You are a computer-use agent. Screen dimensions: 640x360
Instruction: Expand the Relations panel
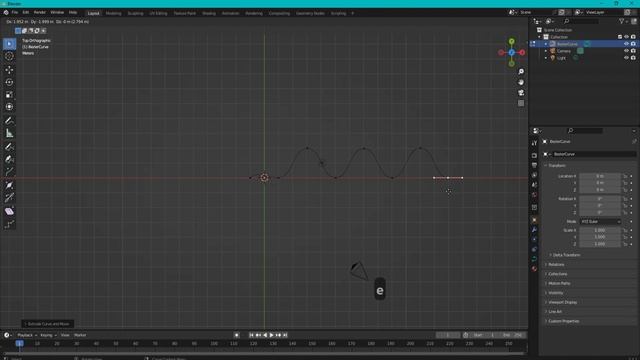coord(556,264)
